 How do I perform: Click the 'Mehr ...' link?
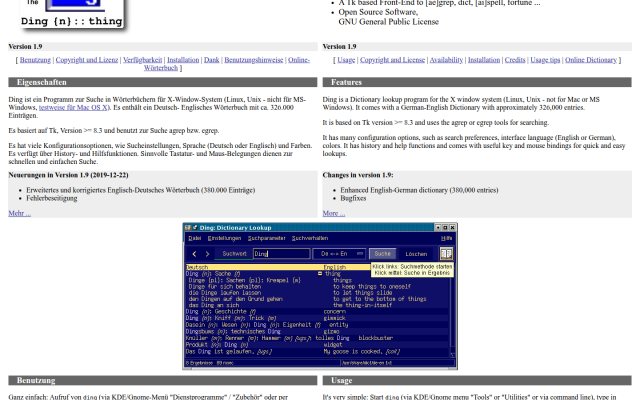(20, 213)
